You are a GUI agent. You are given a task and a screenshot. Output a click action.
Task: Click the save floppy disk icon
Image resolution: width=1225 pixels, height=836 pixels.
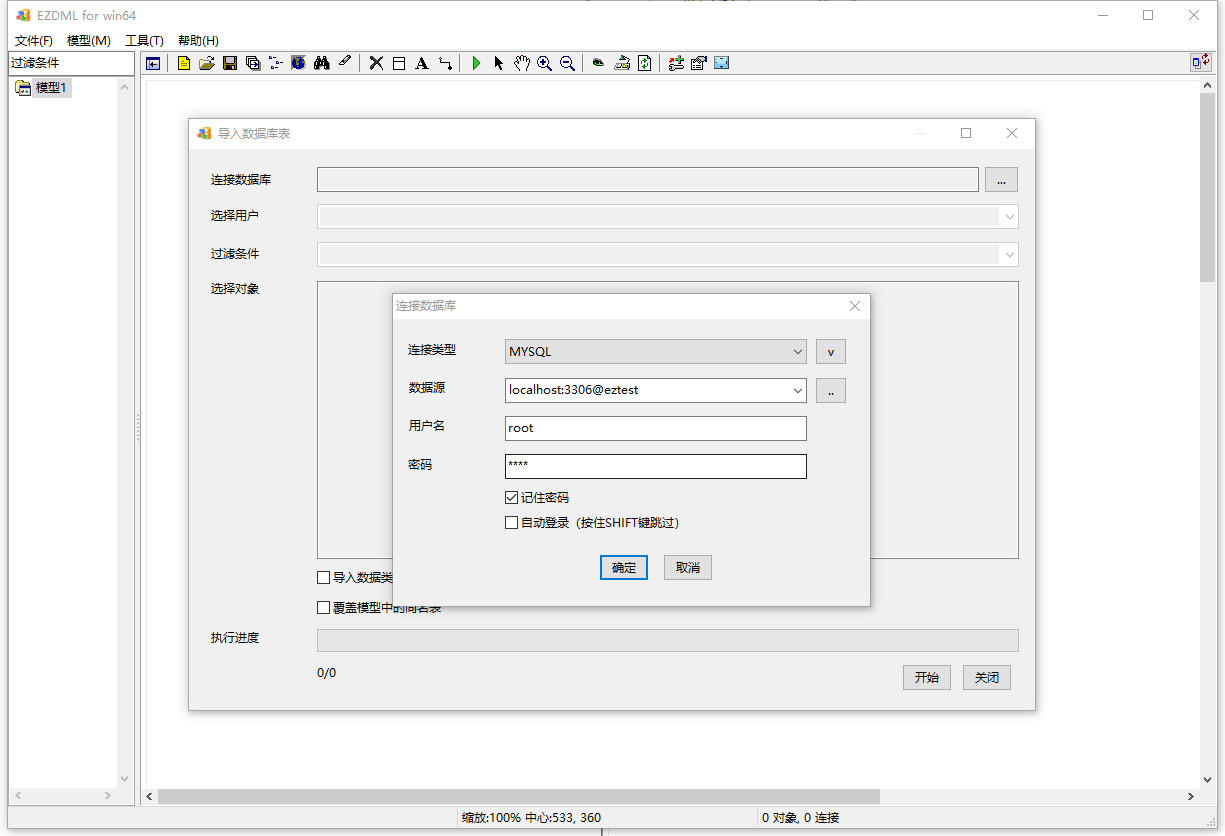(x=230, y=63)
